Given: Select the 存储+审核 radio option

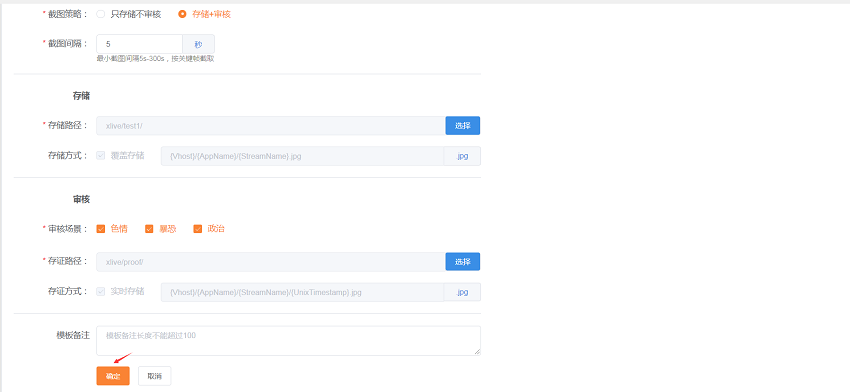Looking at the screenshot, I should tap(183, 15).
